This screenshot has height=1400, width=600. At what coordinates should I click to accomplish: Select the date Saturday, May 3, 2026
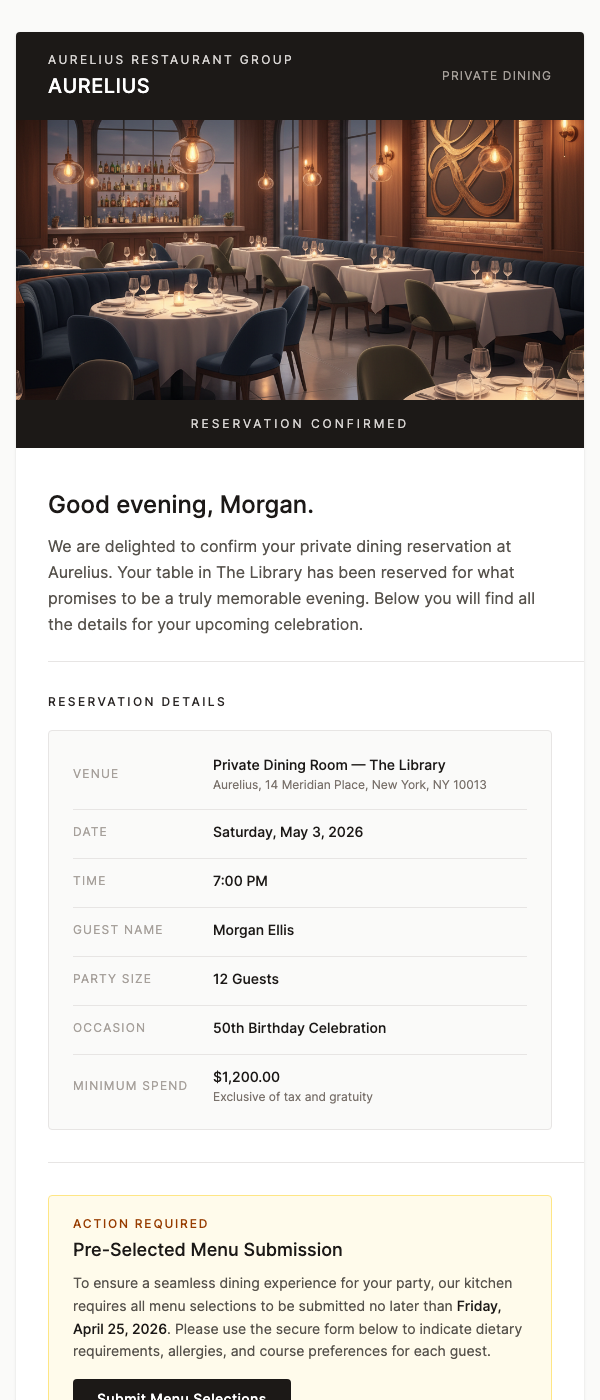[288, 832]
